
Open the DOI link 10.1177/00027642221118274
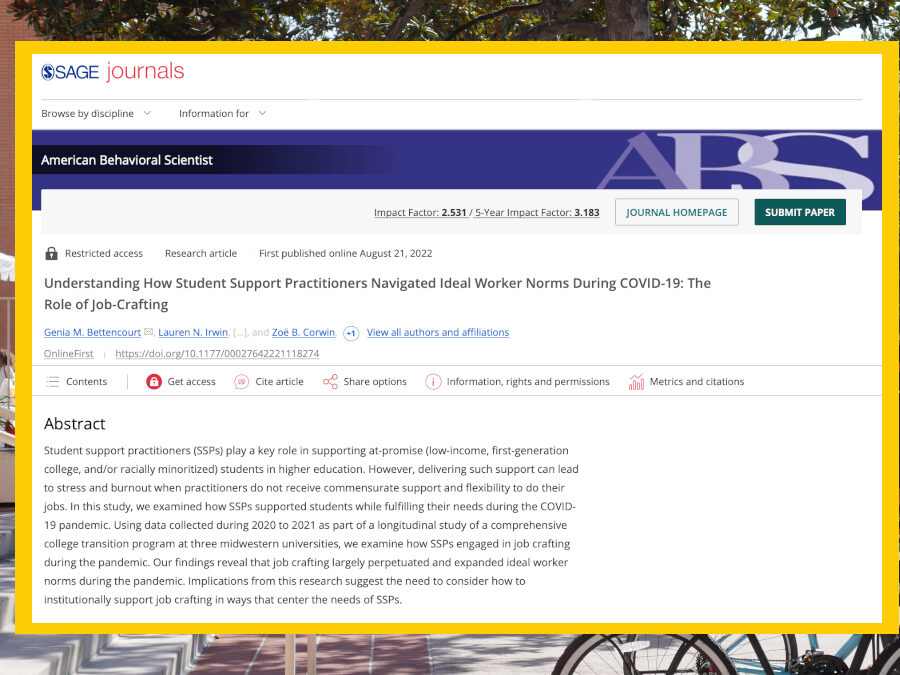(x=217, y=354)
